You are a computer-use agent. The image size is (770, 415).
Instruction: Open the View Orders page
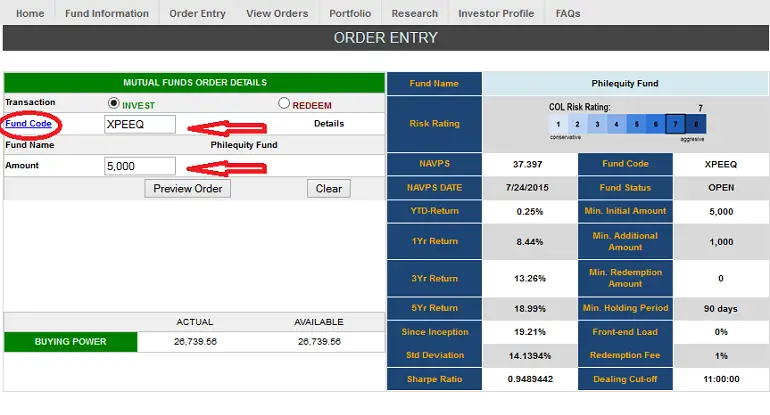click(x=277, y=13)
